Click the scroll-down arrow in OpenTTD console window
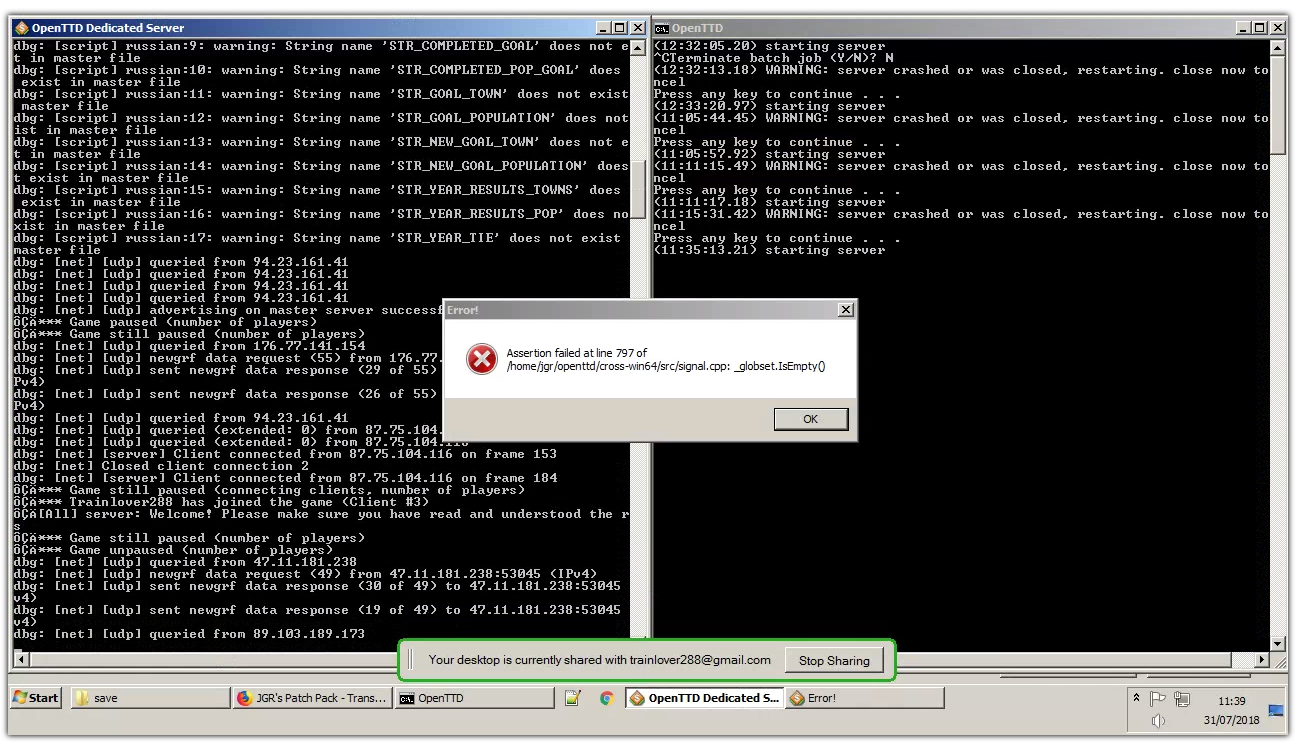 click(1278, 643)
